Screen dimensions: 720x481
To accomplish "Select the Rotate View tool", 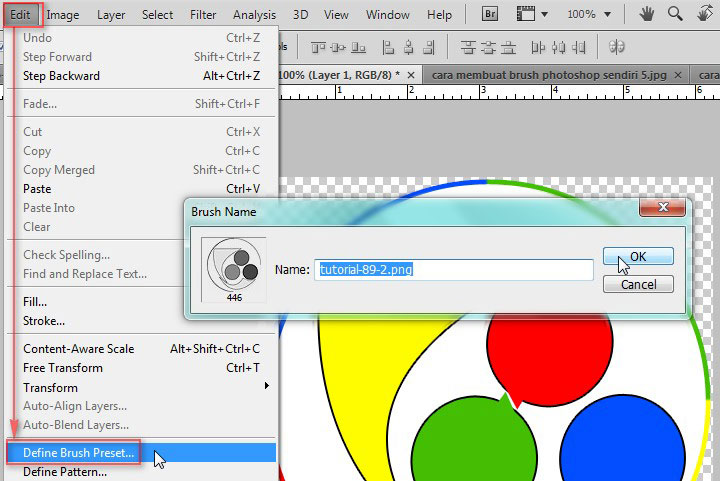I will (704, 14).
